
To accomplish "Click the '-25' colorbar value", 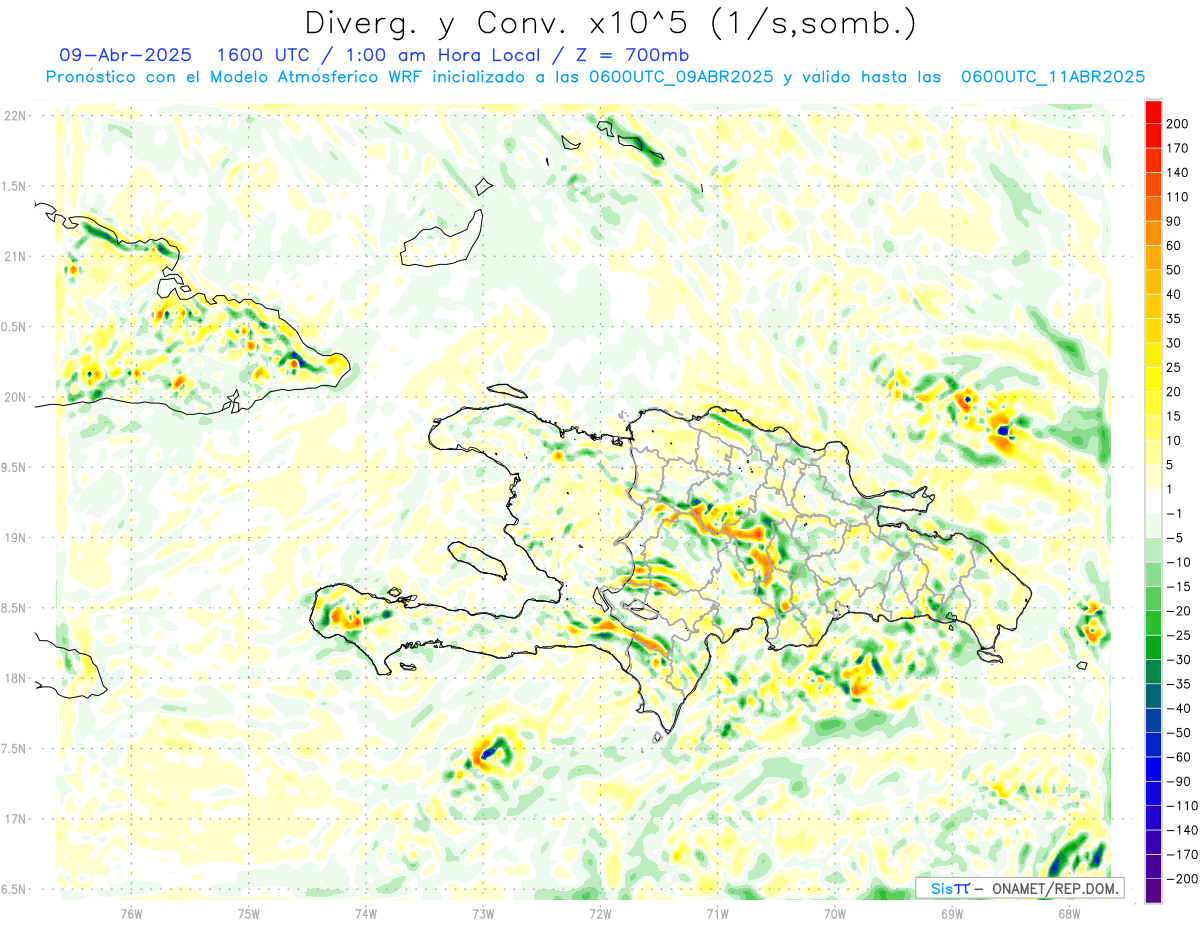I will point(1177,635).
